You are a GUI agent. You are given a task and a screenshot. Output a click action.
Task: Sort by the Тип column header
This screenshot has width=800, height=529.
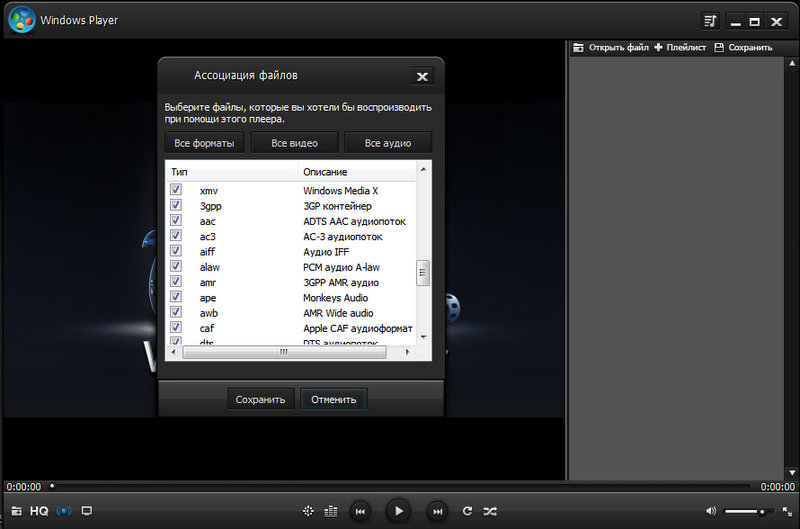(x=232, y=172)
